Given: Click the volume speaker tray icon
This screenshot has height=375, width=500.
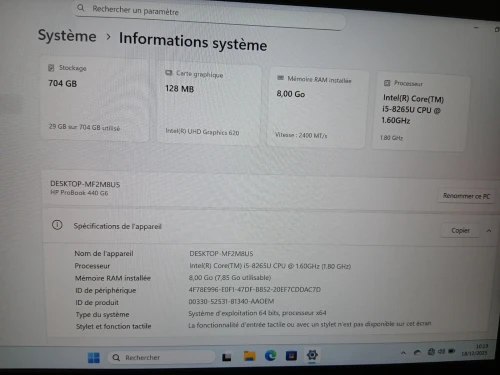Looking at the screenshot, I should 441,351.
